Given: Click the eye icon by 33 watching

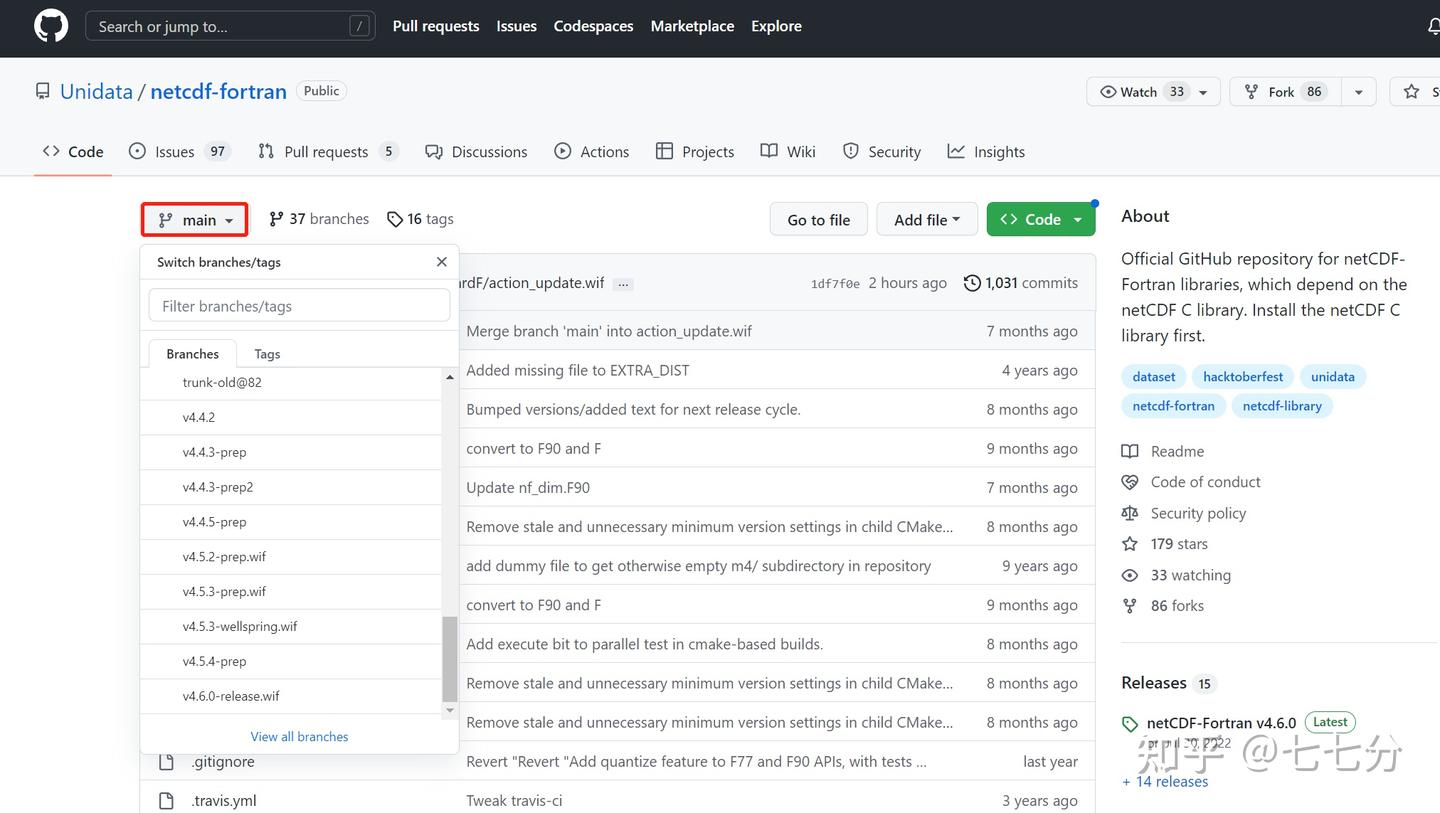Looking at the screenshot, I should point(1130,575).
